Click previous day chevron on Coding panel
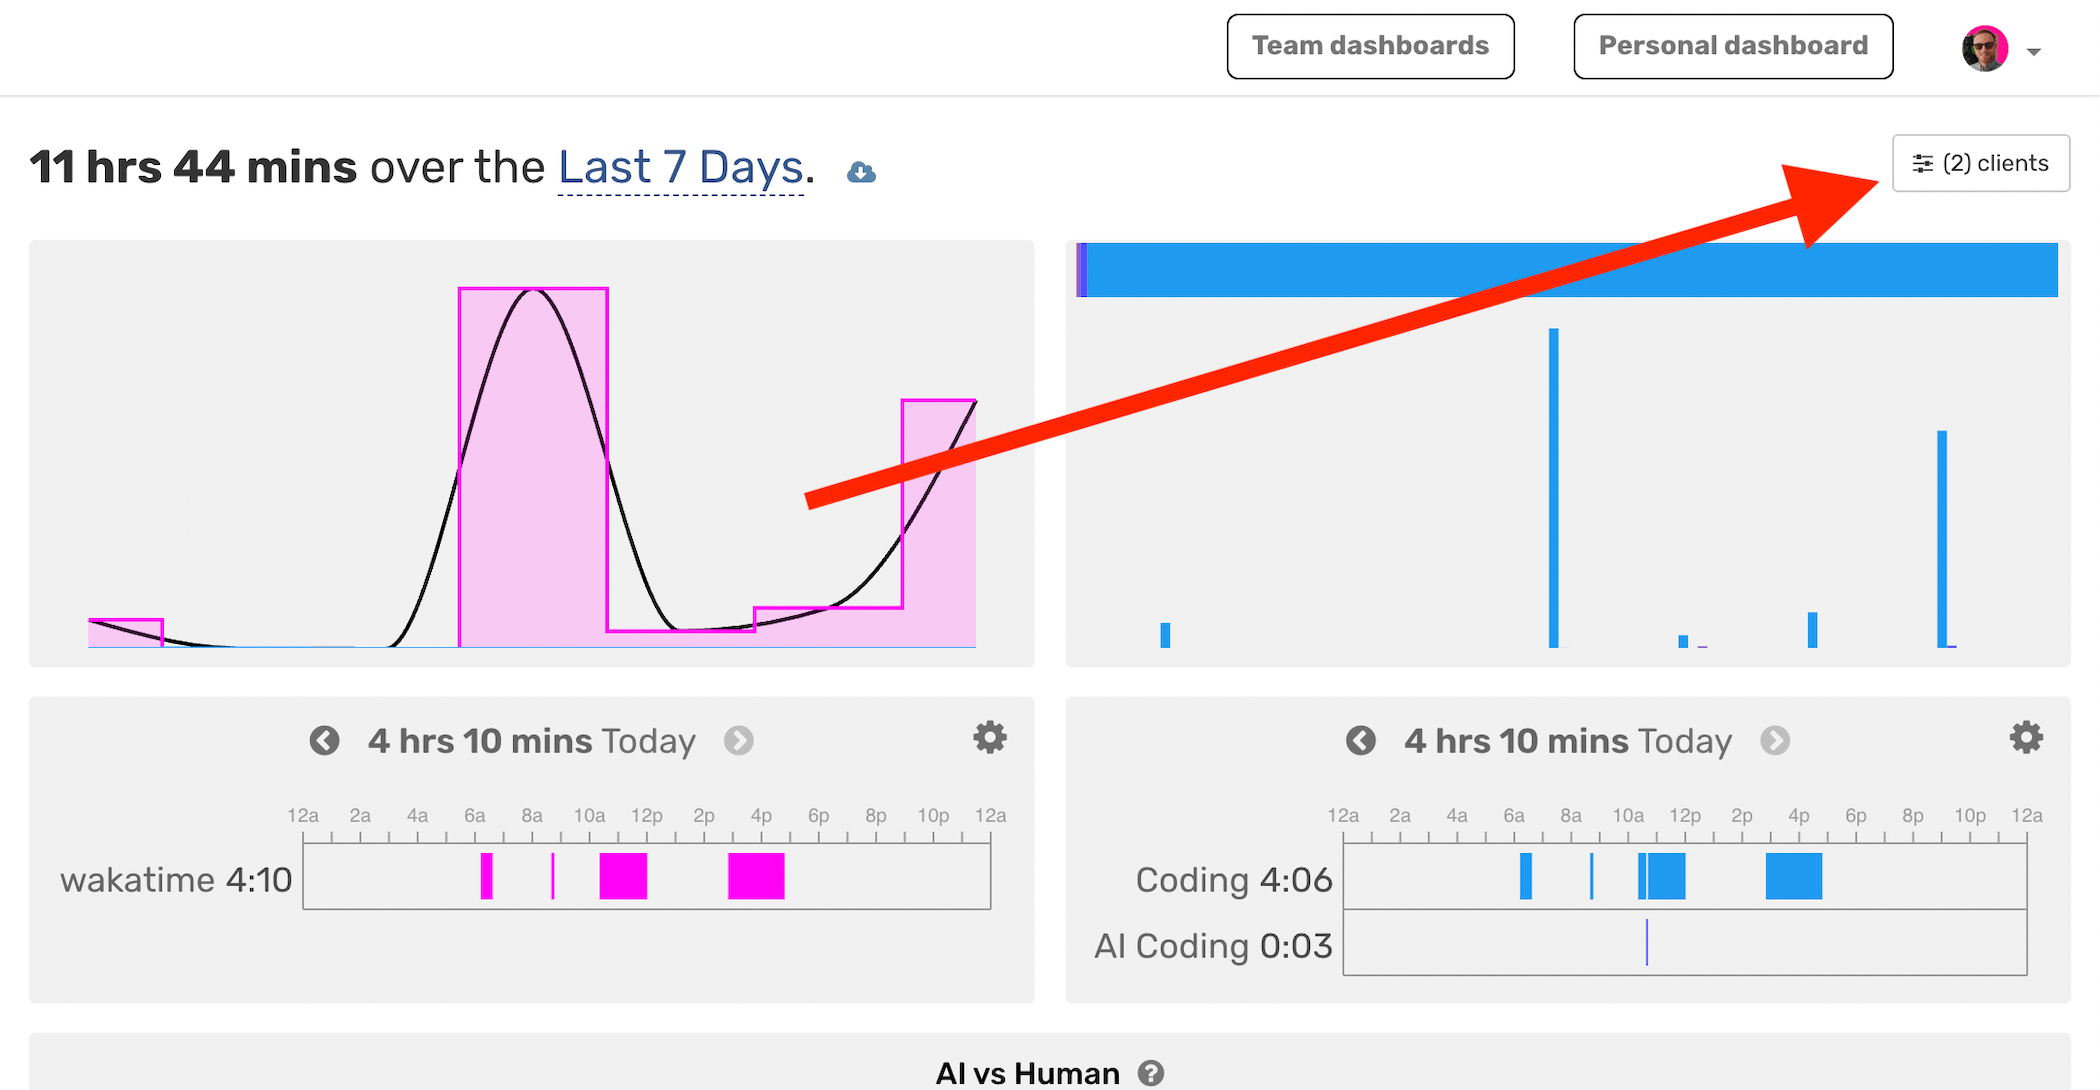 pyautogui.click(x=1361, y=740)
